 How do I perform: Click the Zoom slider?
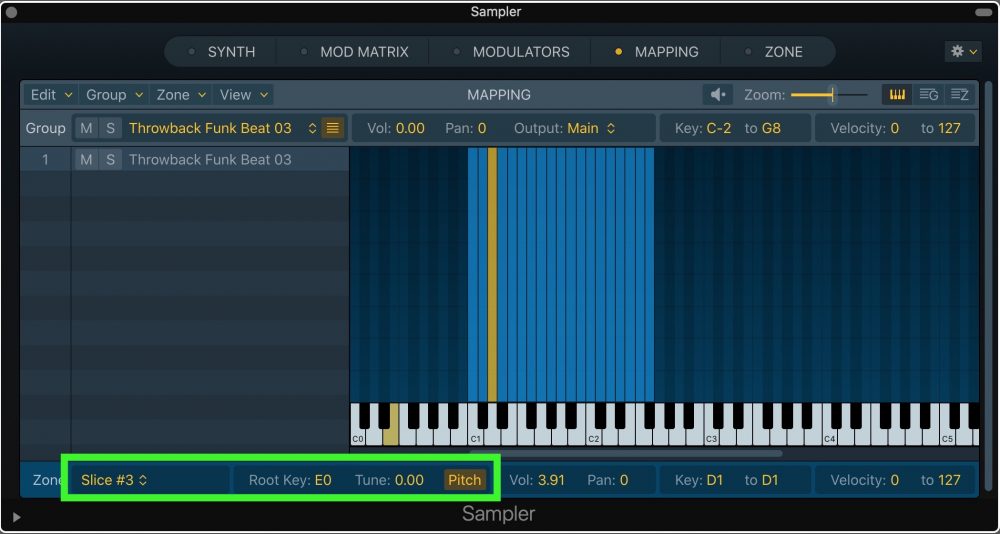(x=829, y=95)
